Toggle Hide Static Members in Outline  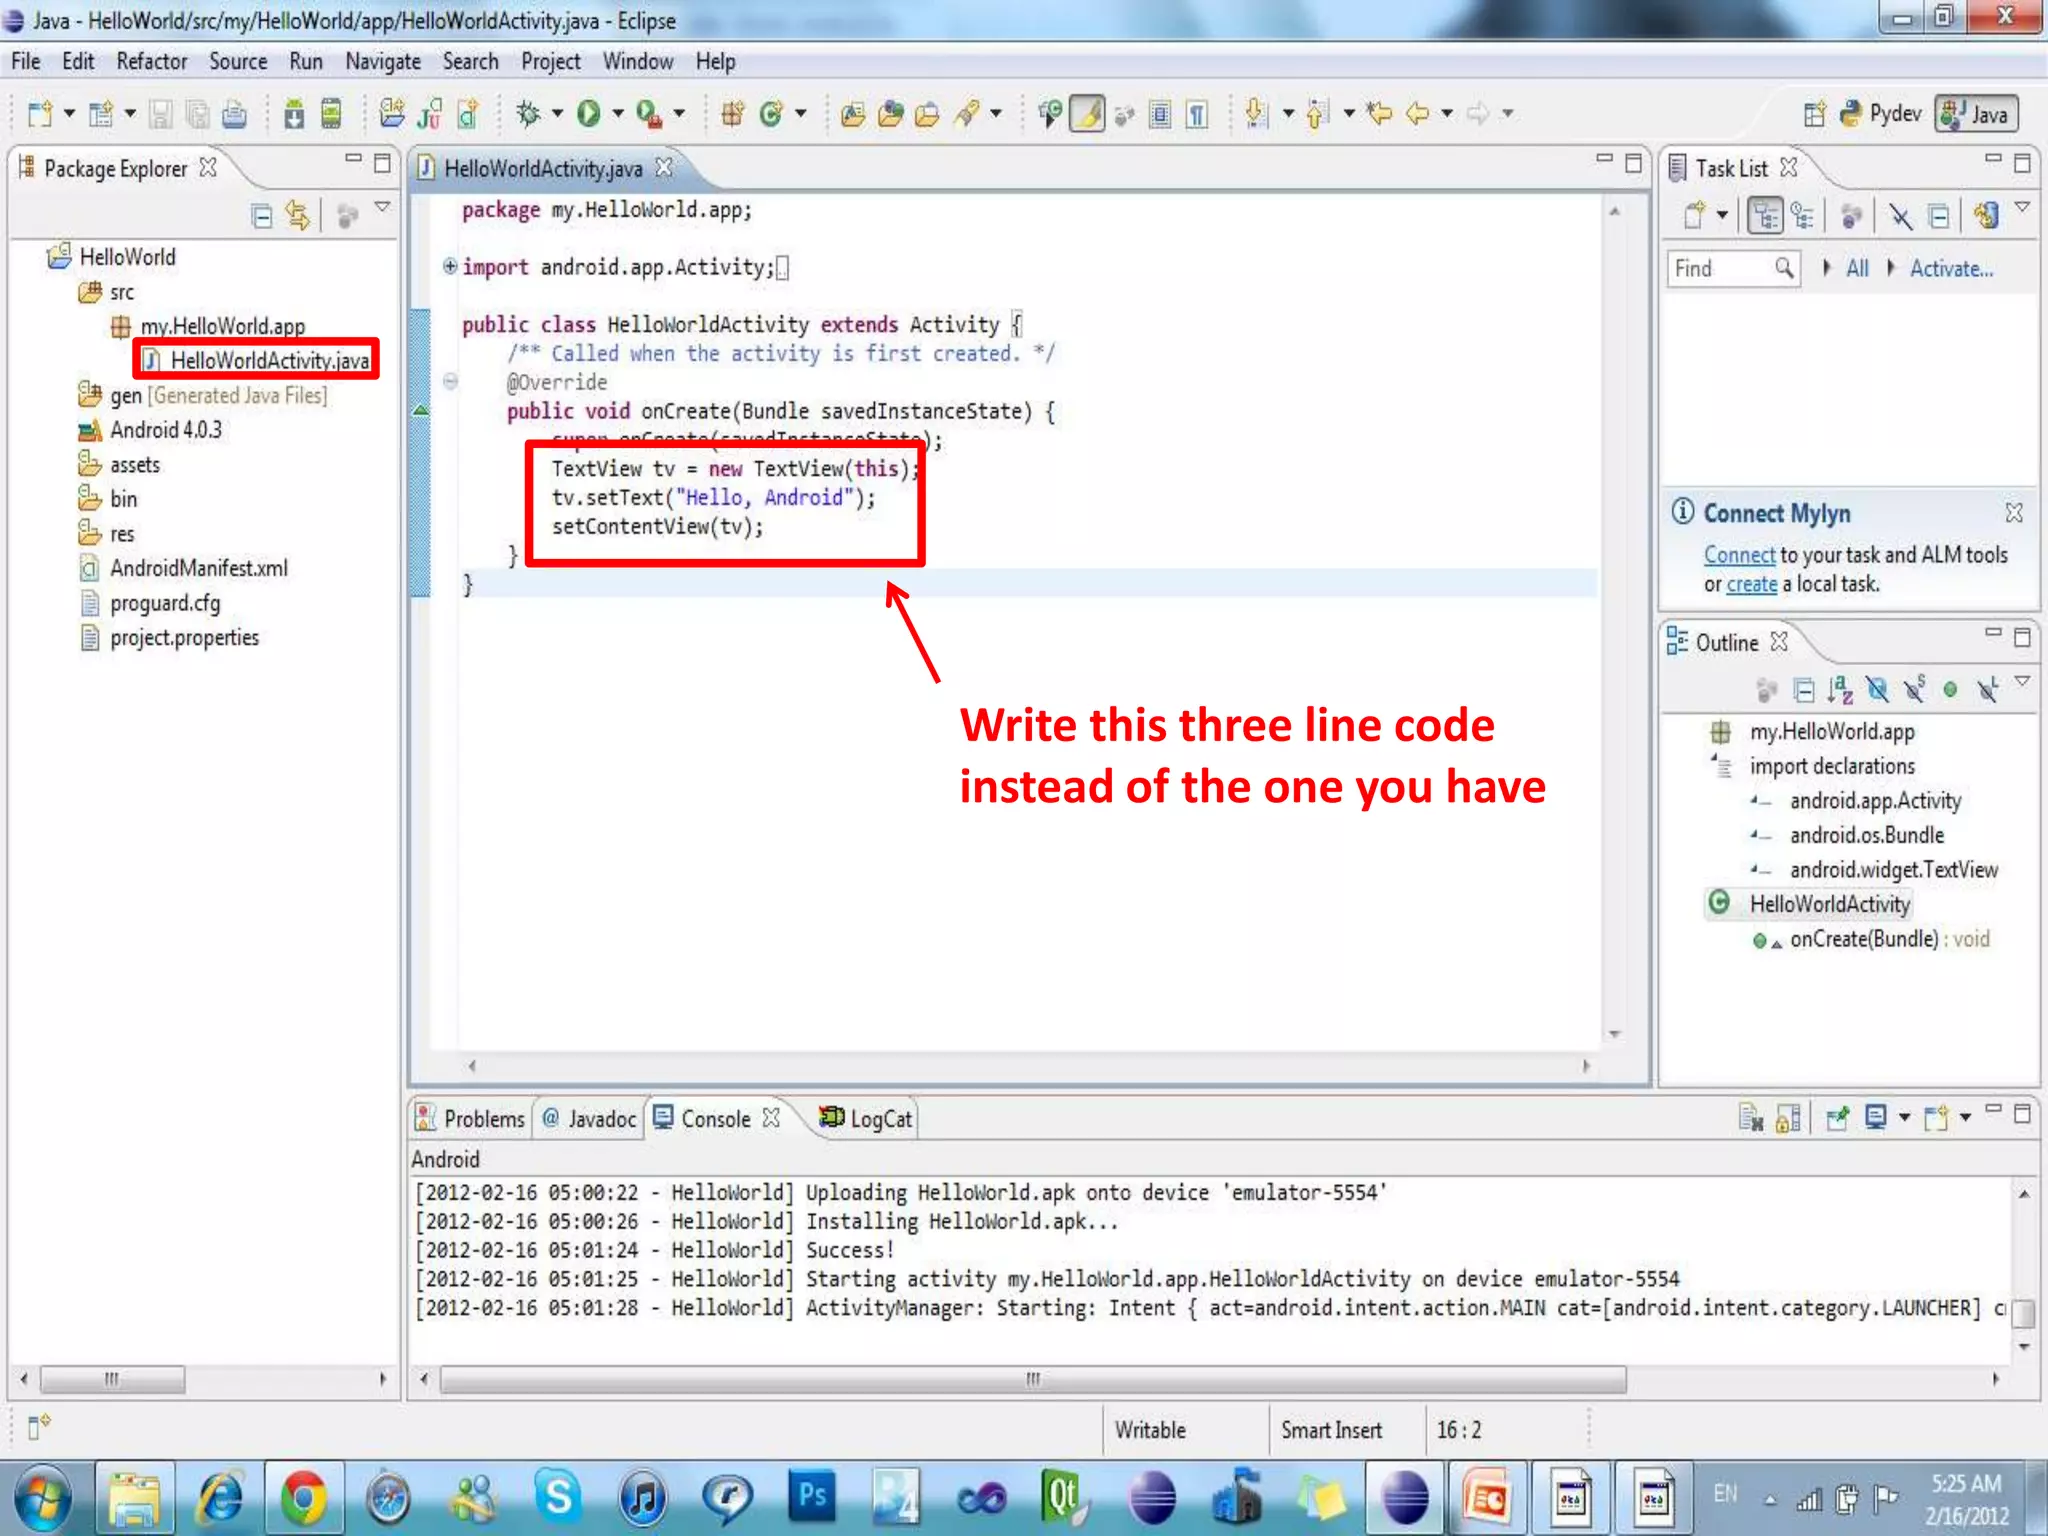1914,689
